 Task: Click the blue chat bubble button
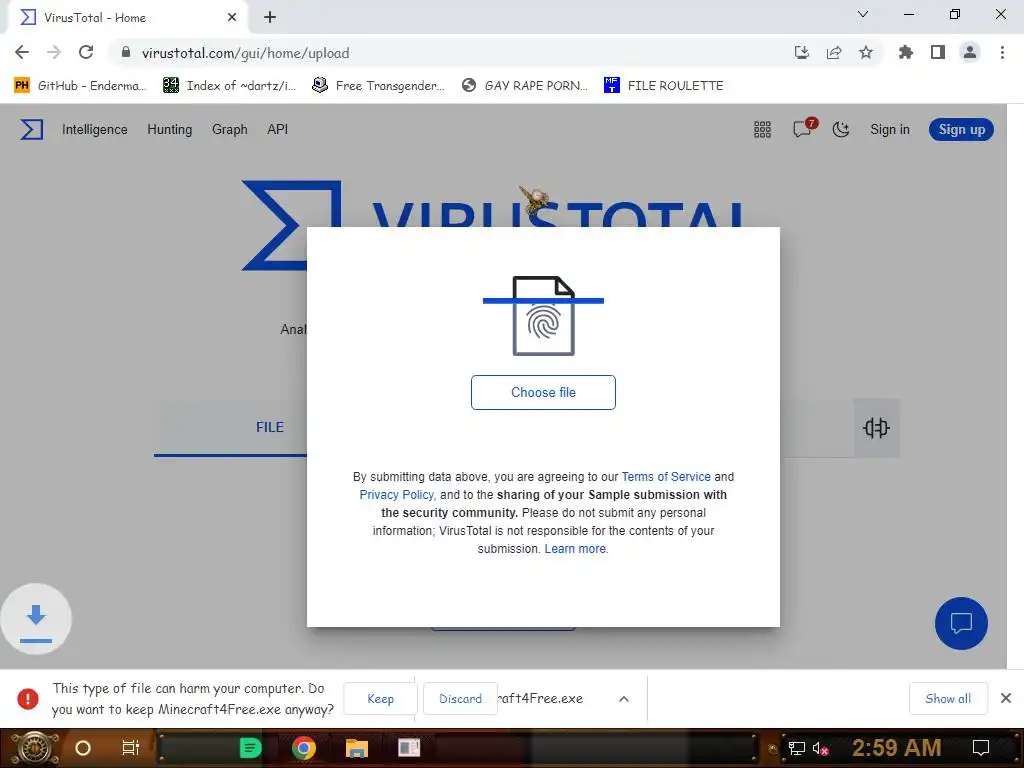961,623
